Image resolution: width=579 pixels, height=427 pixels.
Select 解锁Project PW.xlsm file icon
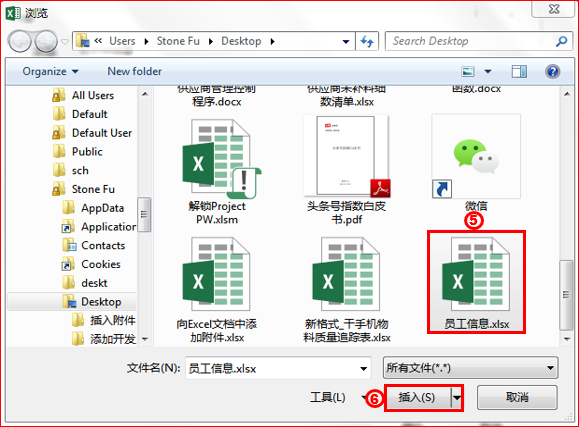point(221,159)
